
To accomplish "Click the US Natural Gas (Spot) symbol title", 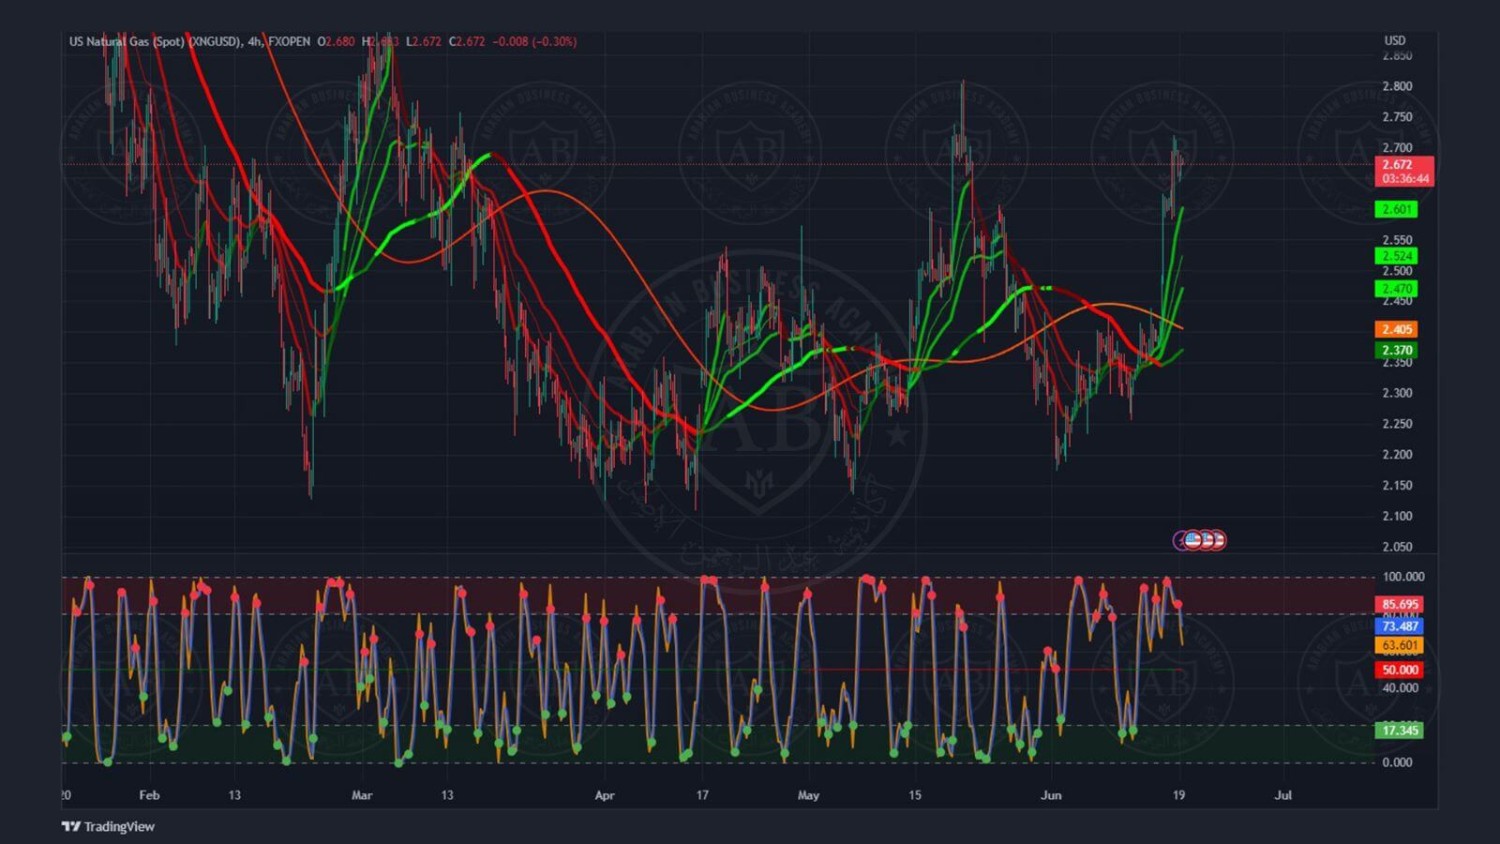I will 155,42.
